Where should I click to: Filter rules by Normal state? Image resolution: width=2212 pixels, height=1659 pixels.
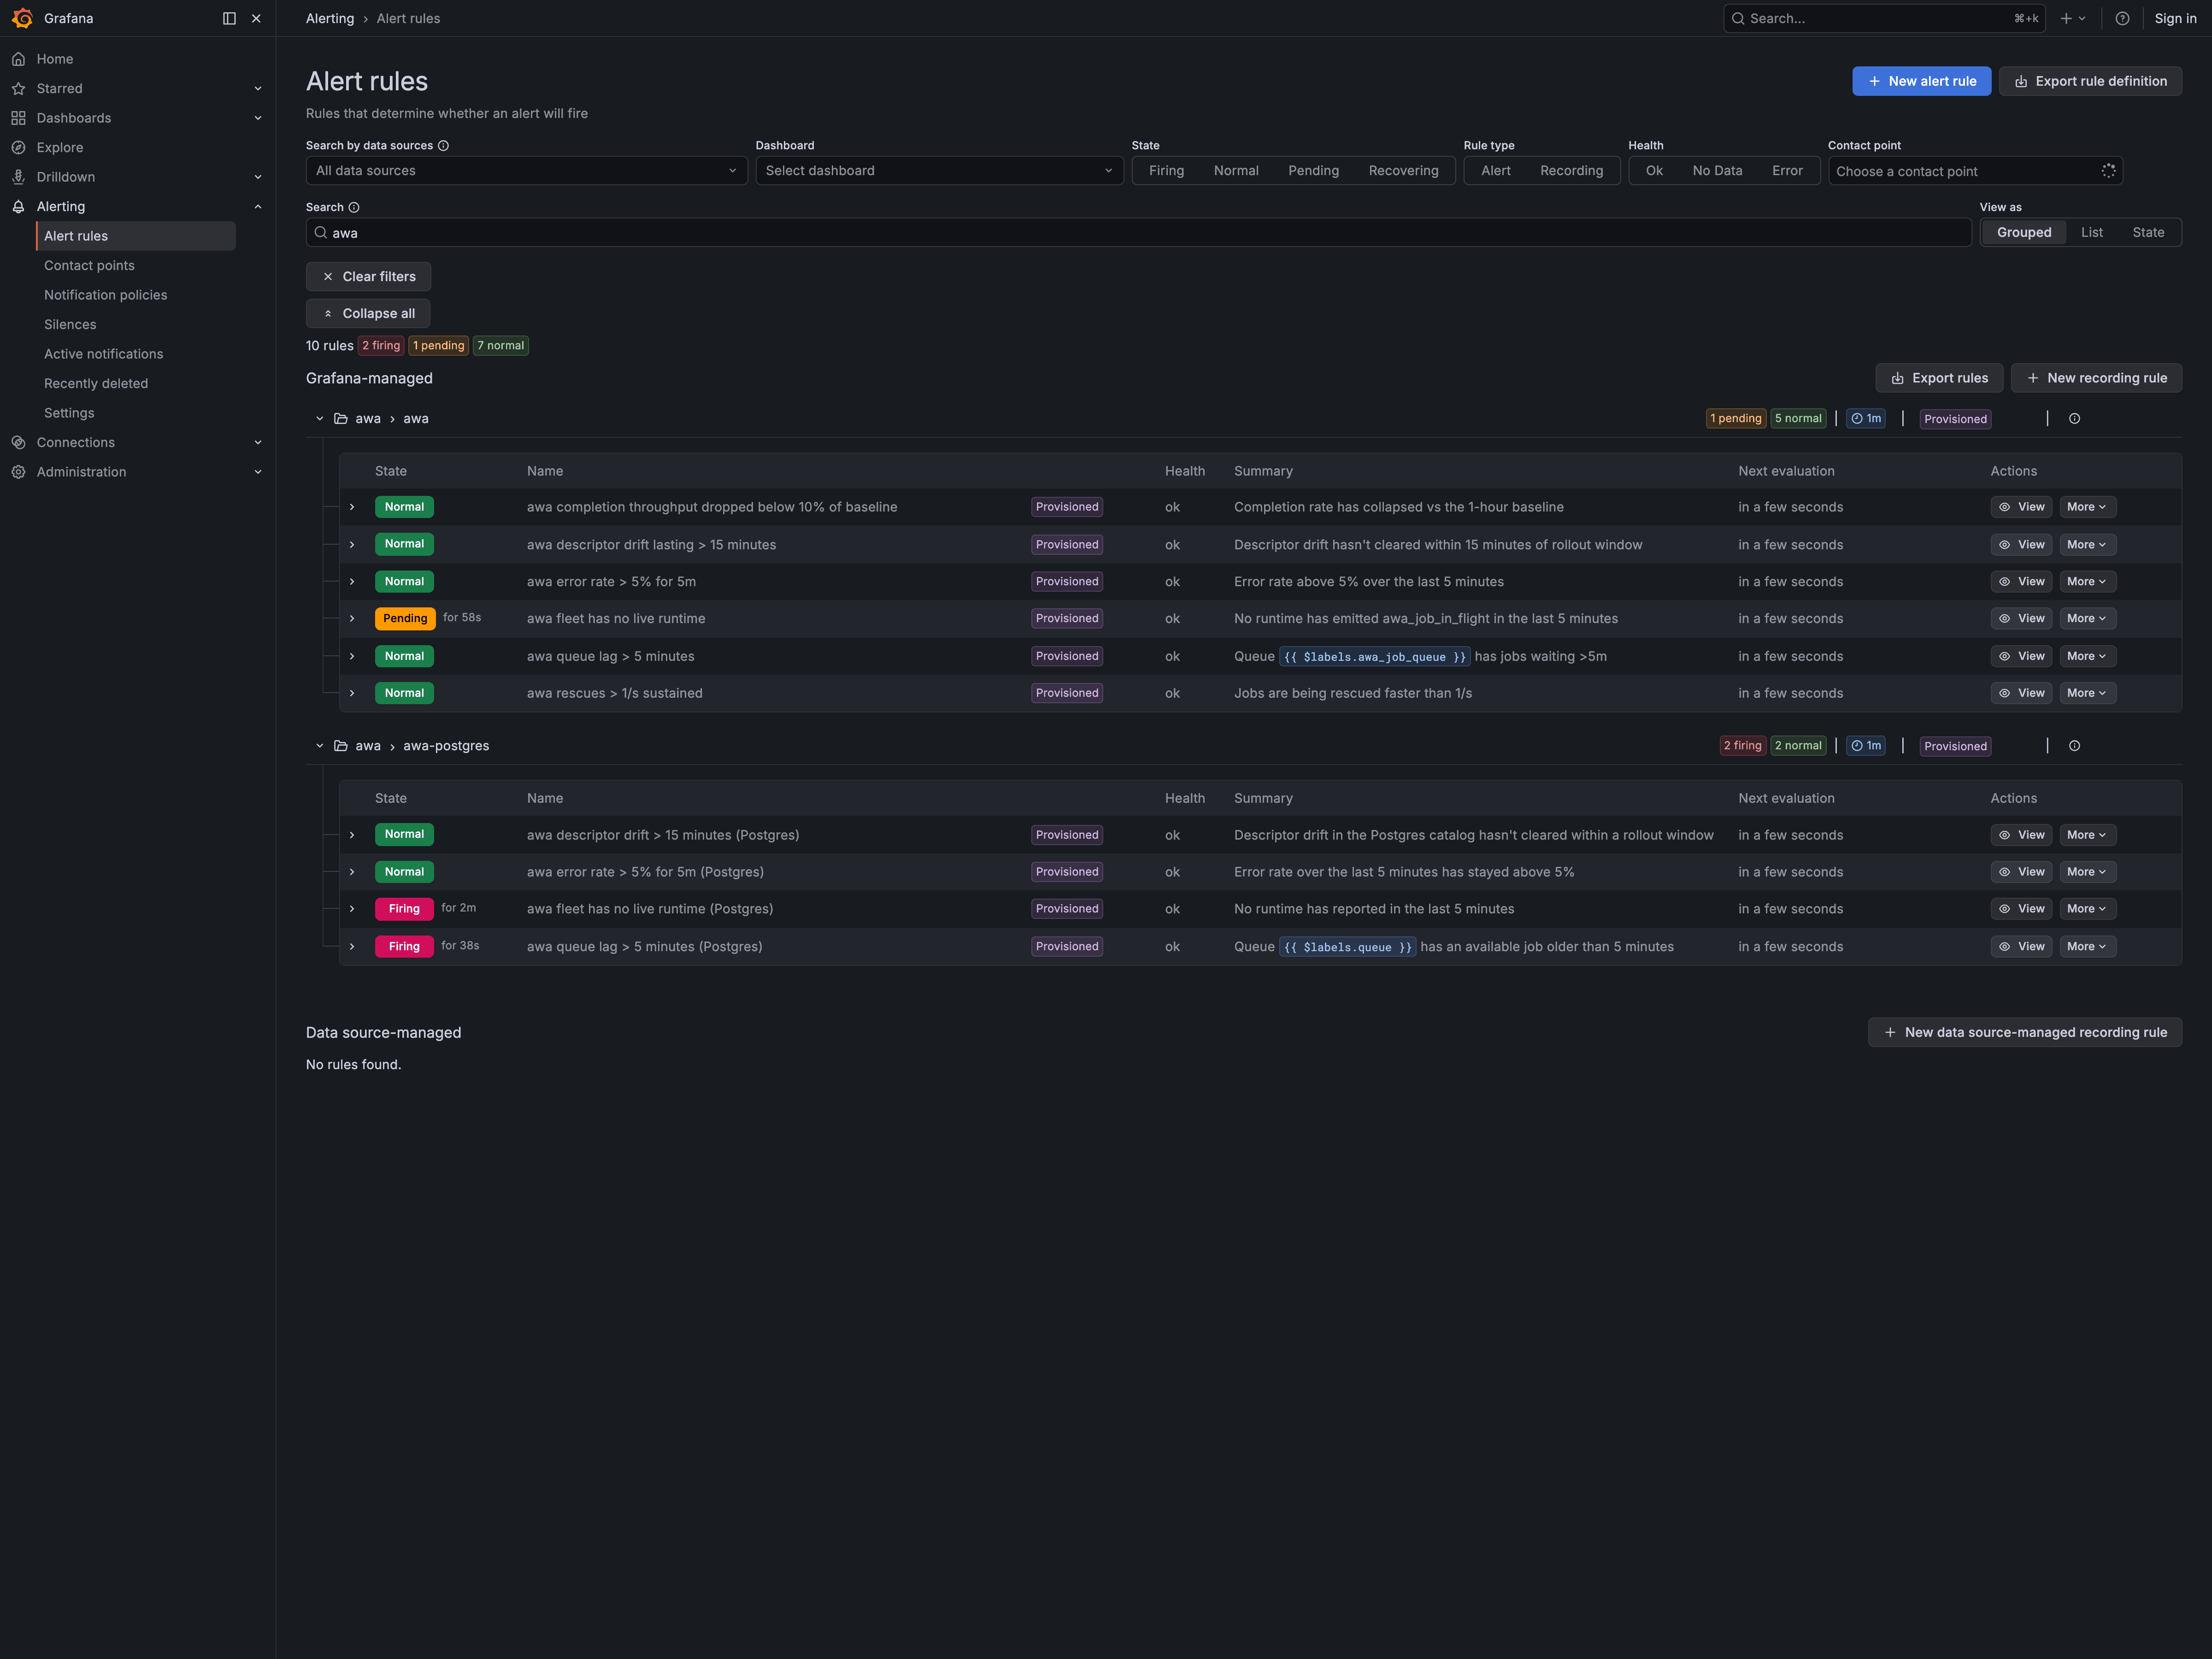click(1236, 171)
